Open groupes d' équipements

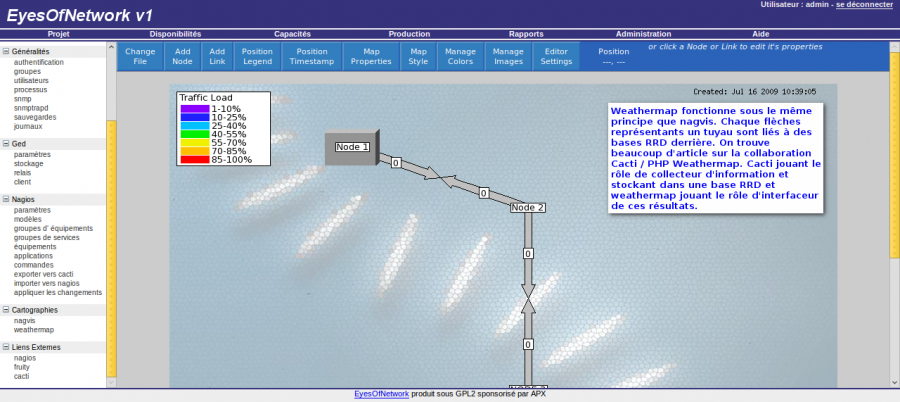[x=53, y=229]
